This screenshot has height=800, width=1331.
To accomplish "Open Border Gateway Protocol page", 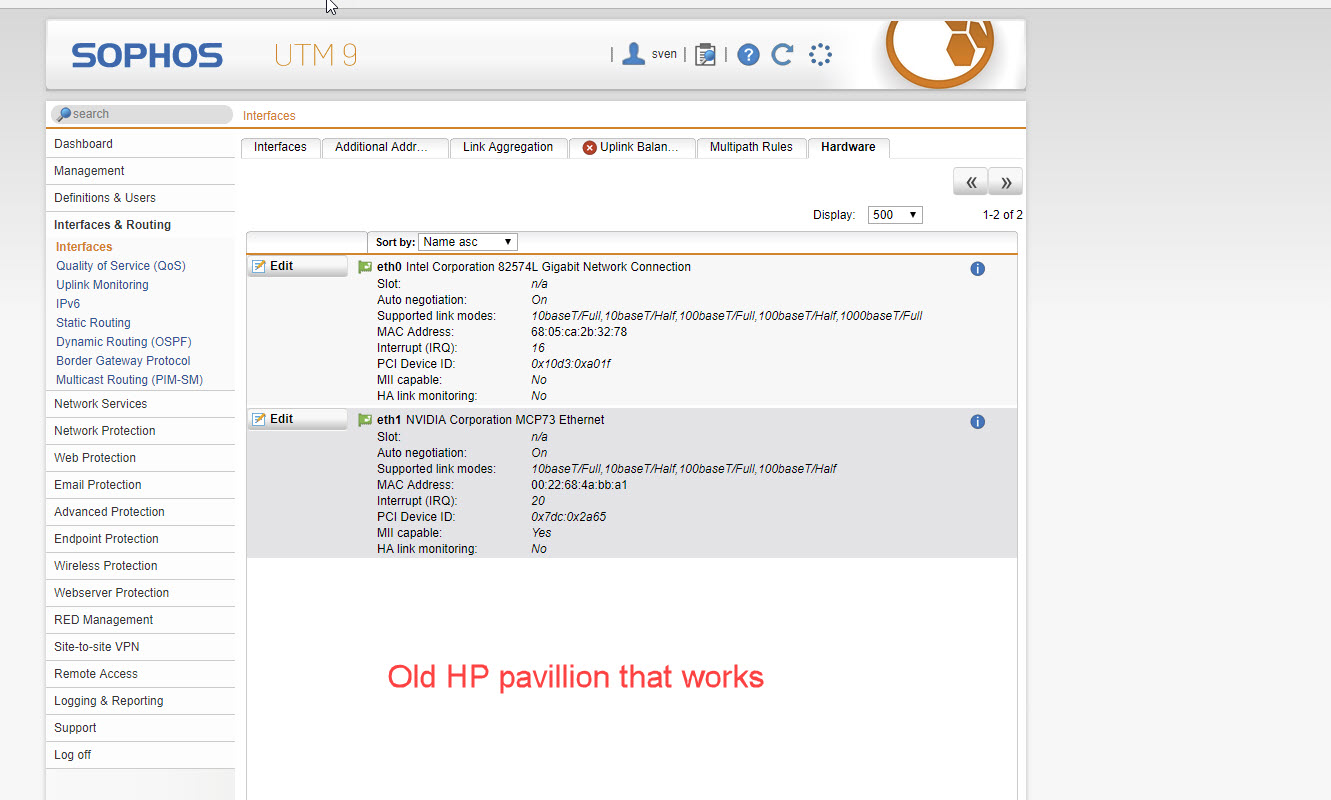I will pos(123,361).
